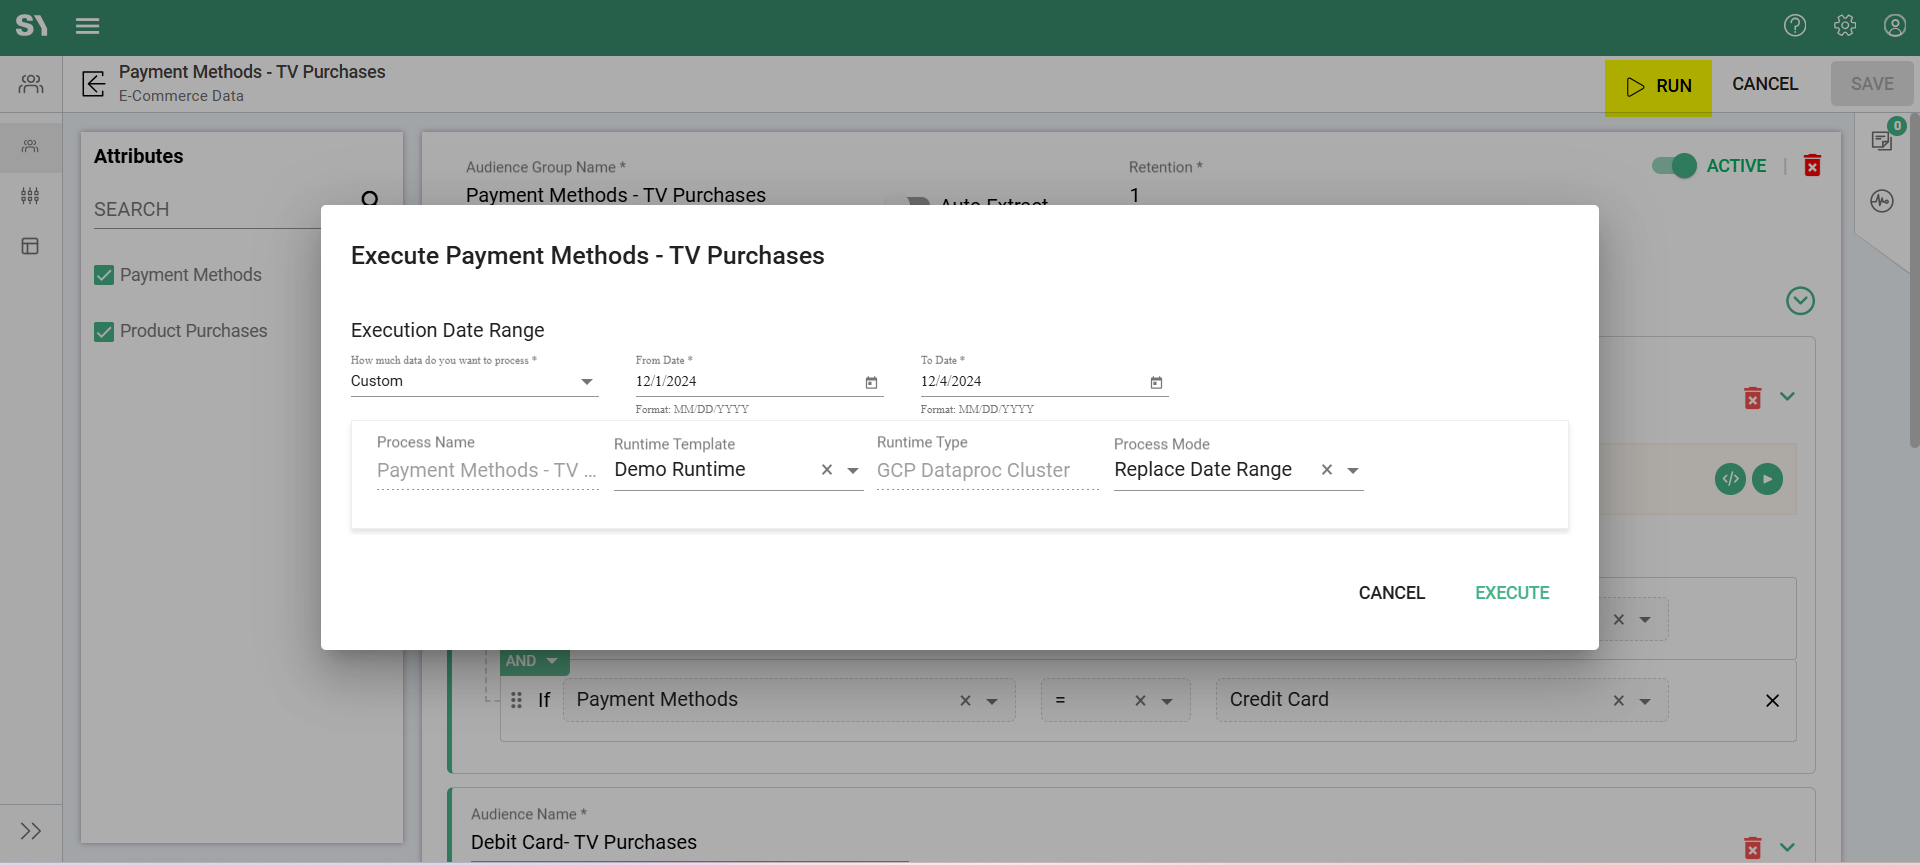Click the RUN button in the header
The image size is (1920, 865).
(1658, 87)
